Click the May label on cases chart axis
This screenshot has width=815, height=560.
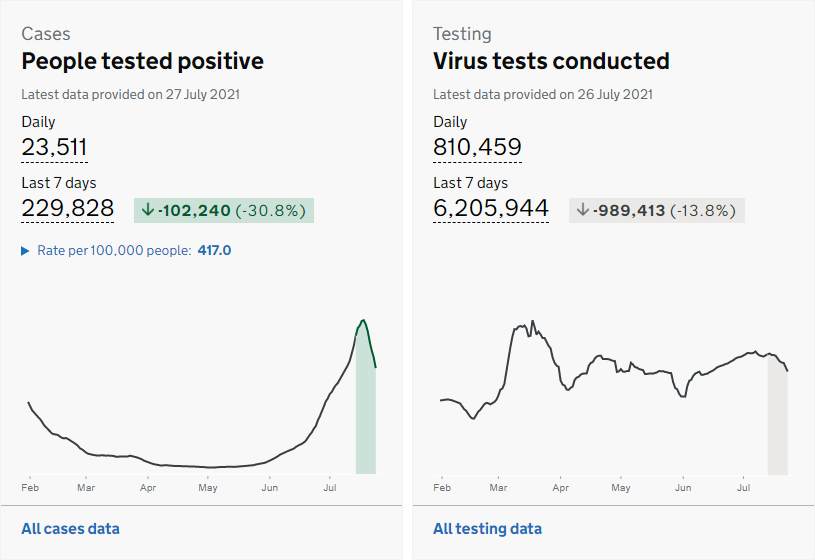pyautogui.click(x=208, y=488)
